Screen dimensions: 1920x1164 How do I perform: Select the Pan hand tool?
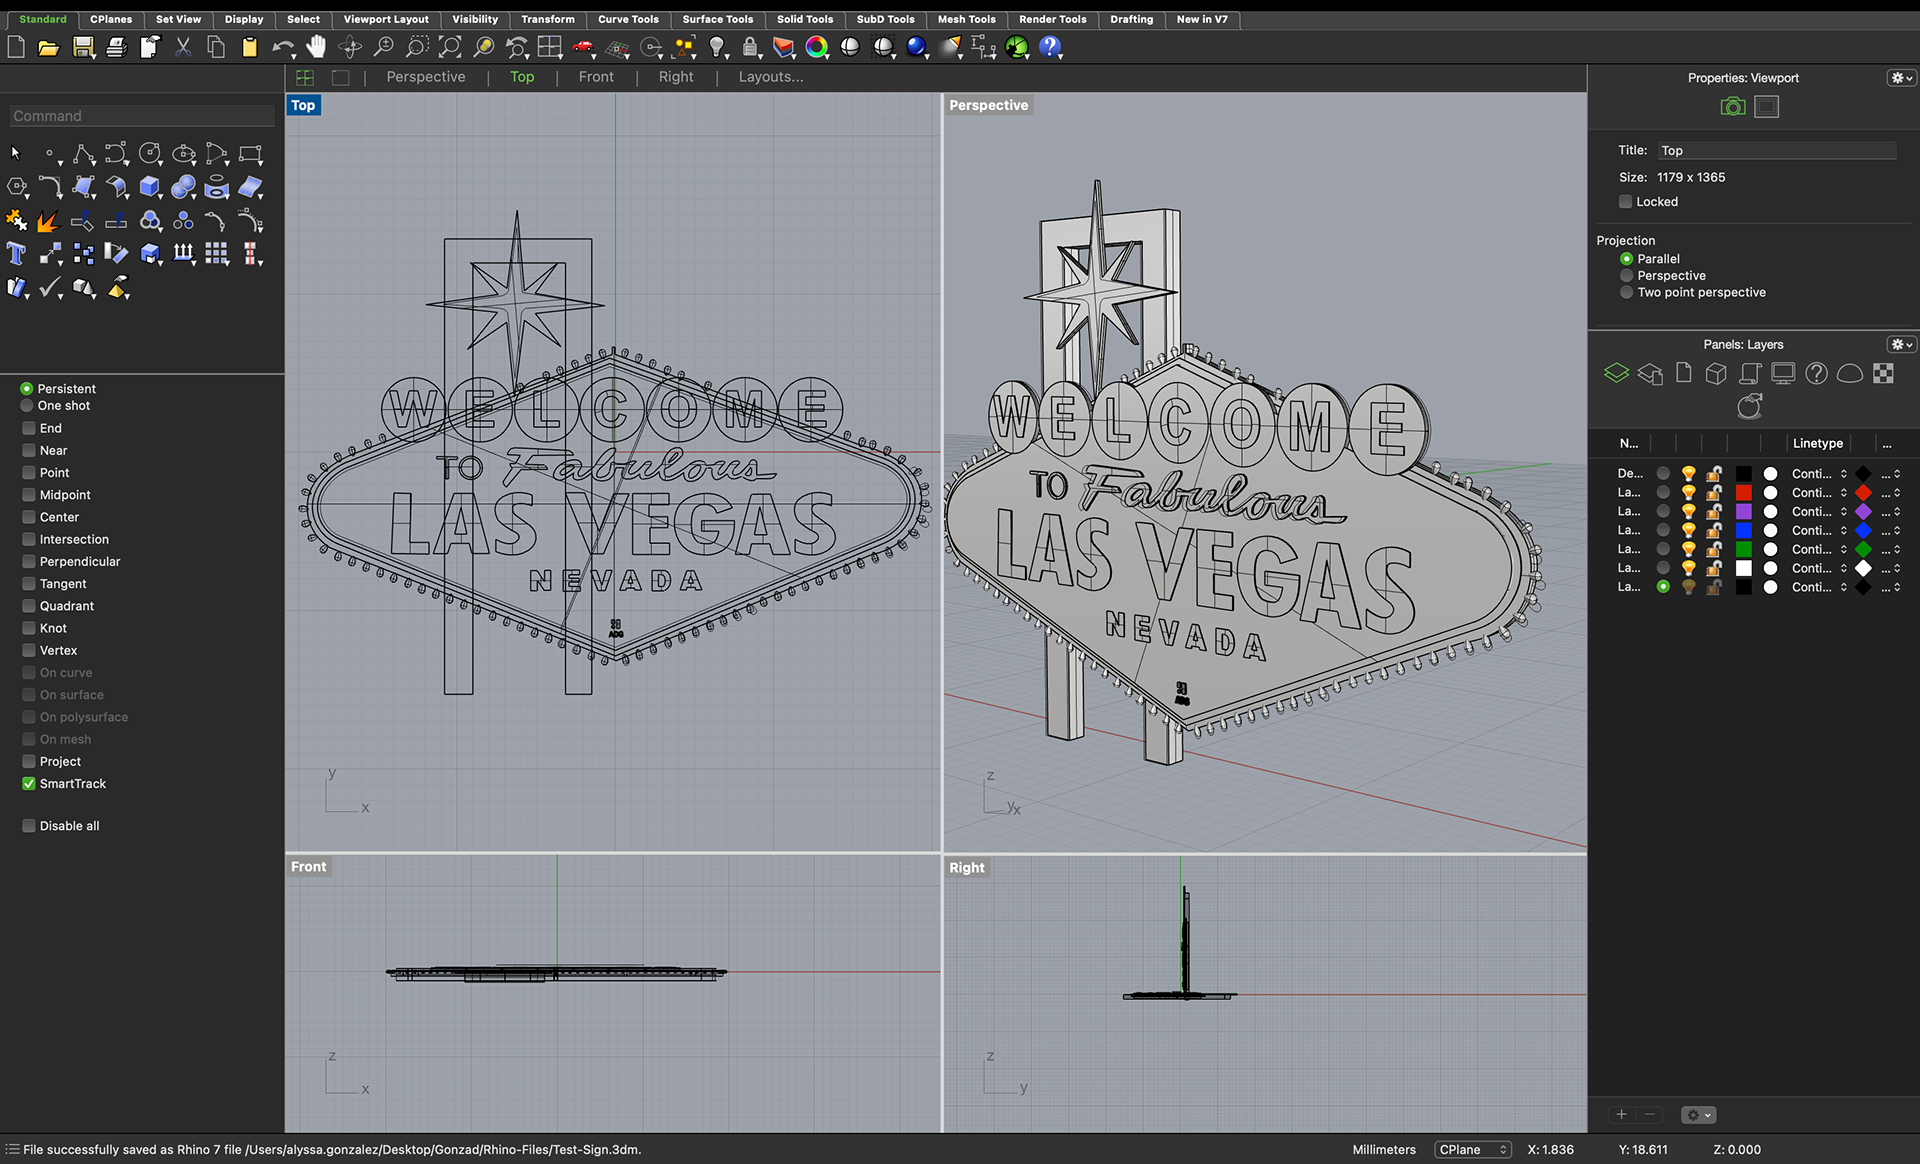[316, 47]
